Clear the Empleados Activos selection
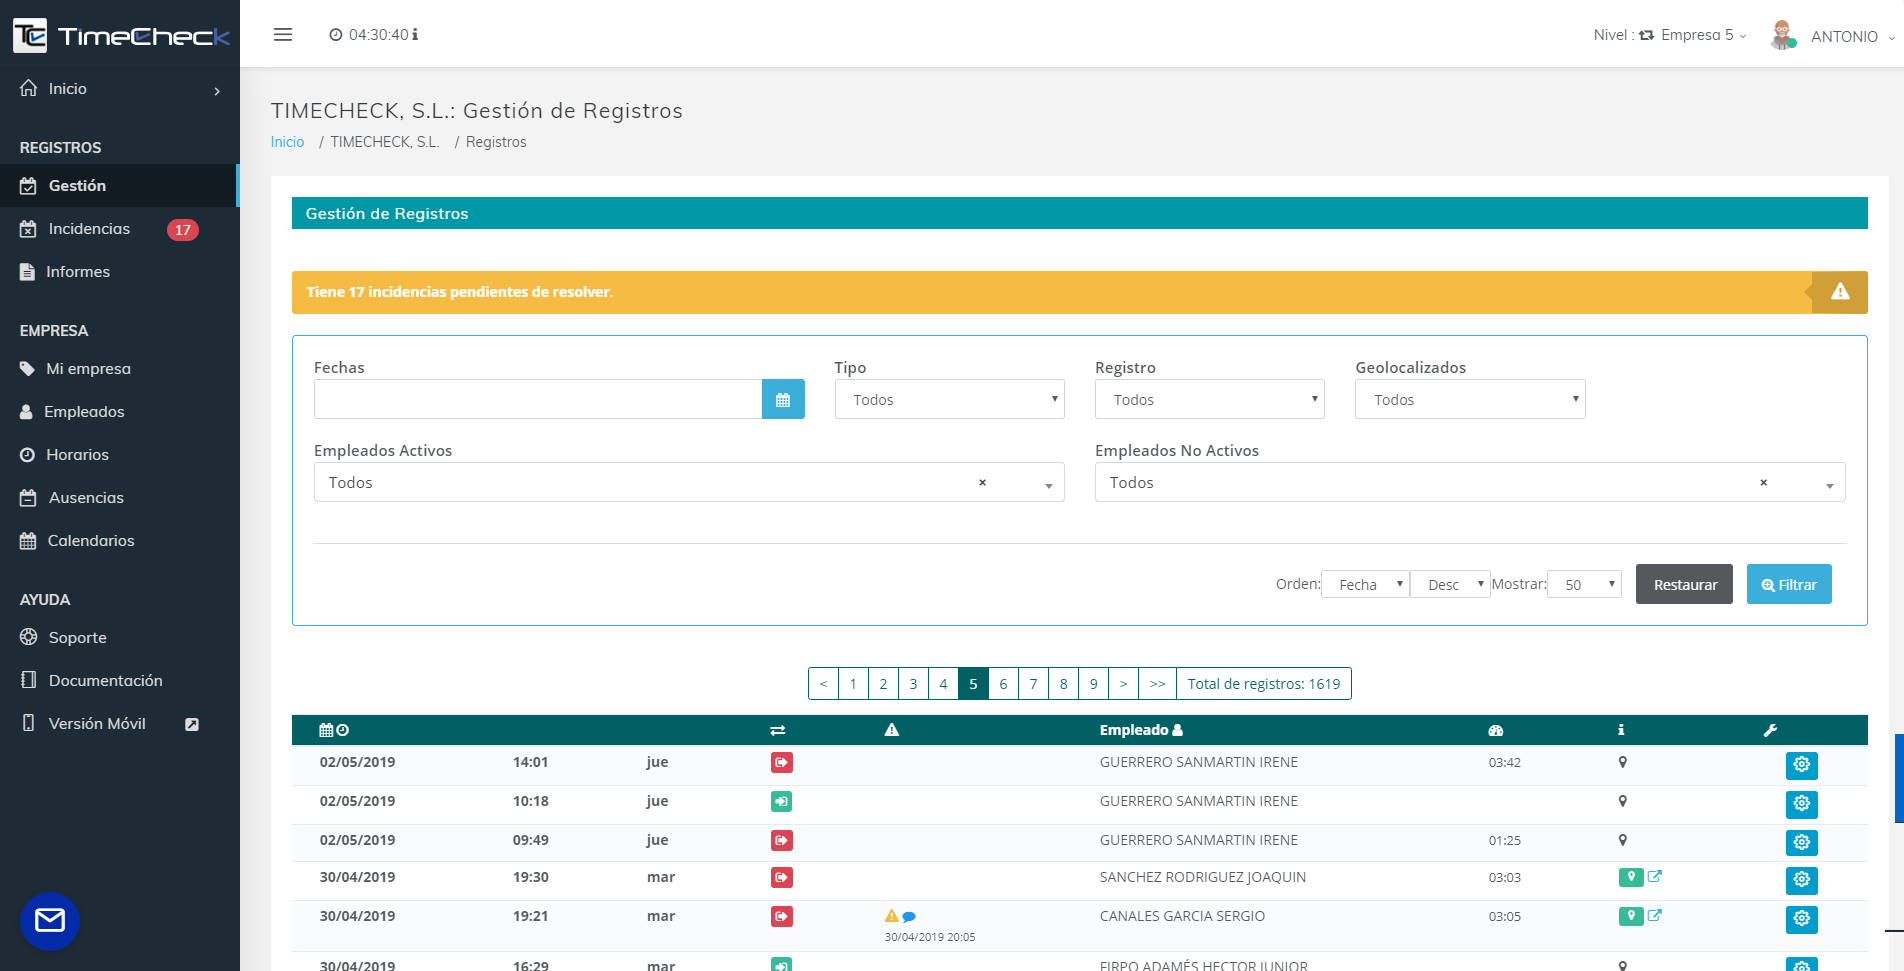The image size is (1904, 971). 982,483
